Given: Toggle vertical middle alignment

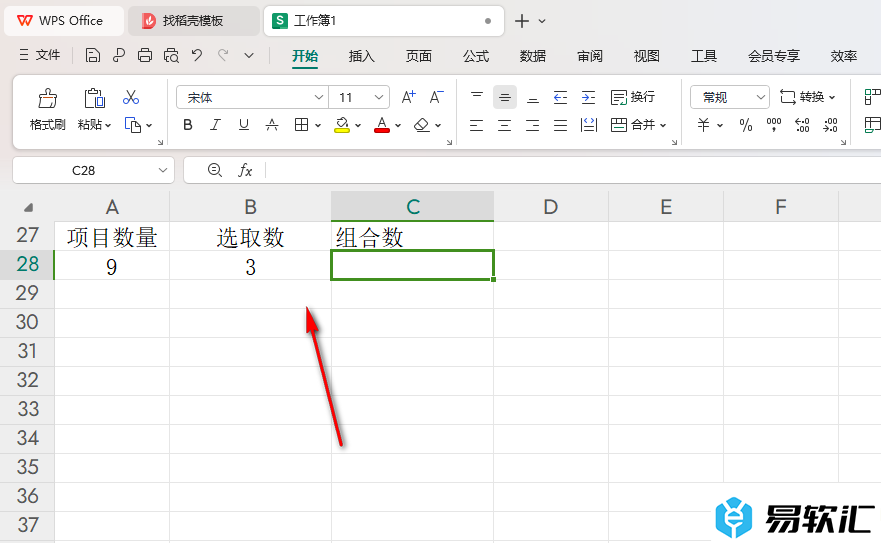Looking at the screenshot, I should coord(505,97).
